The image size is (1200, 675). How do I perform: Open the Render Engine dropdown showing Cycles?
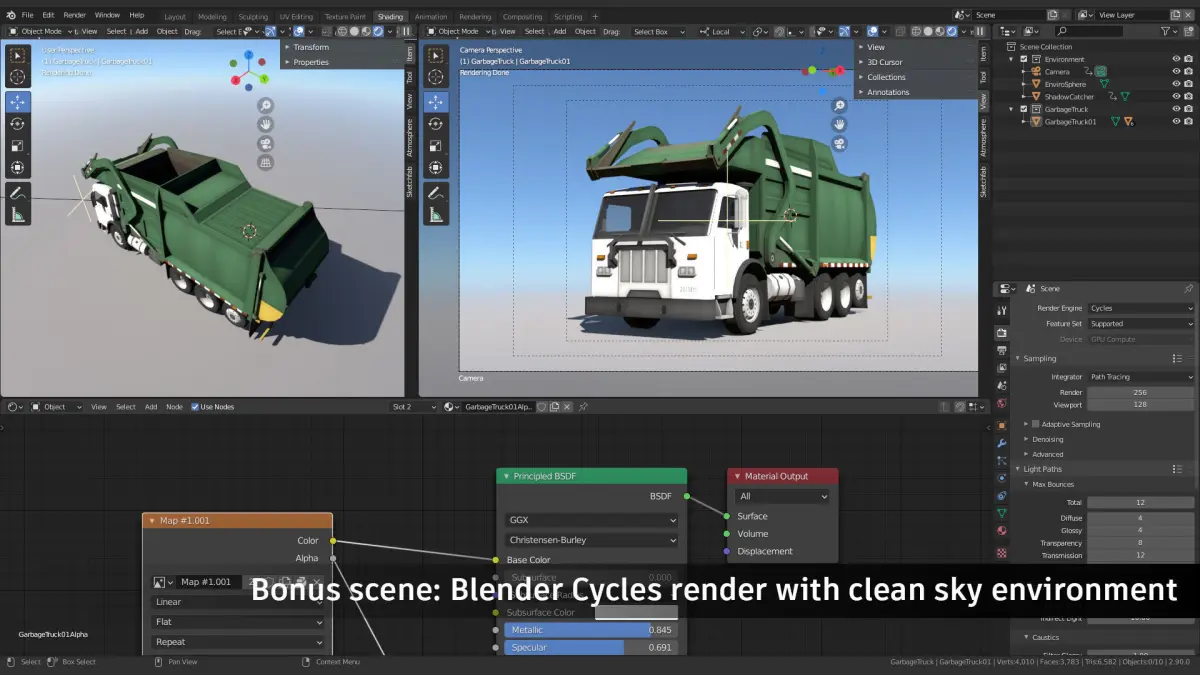(1141, 308)
